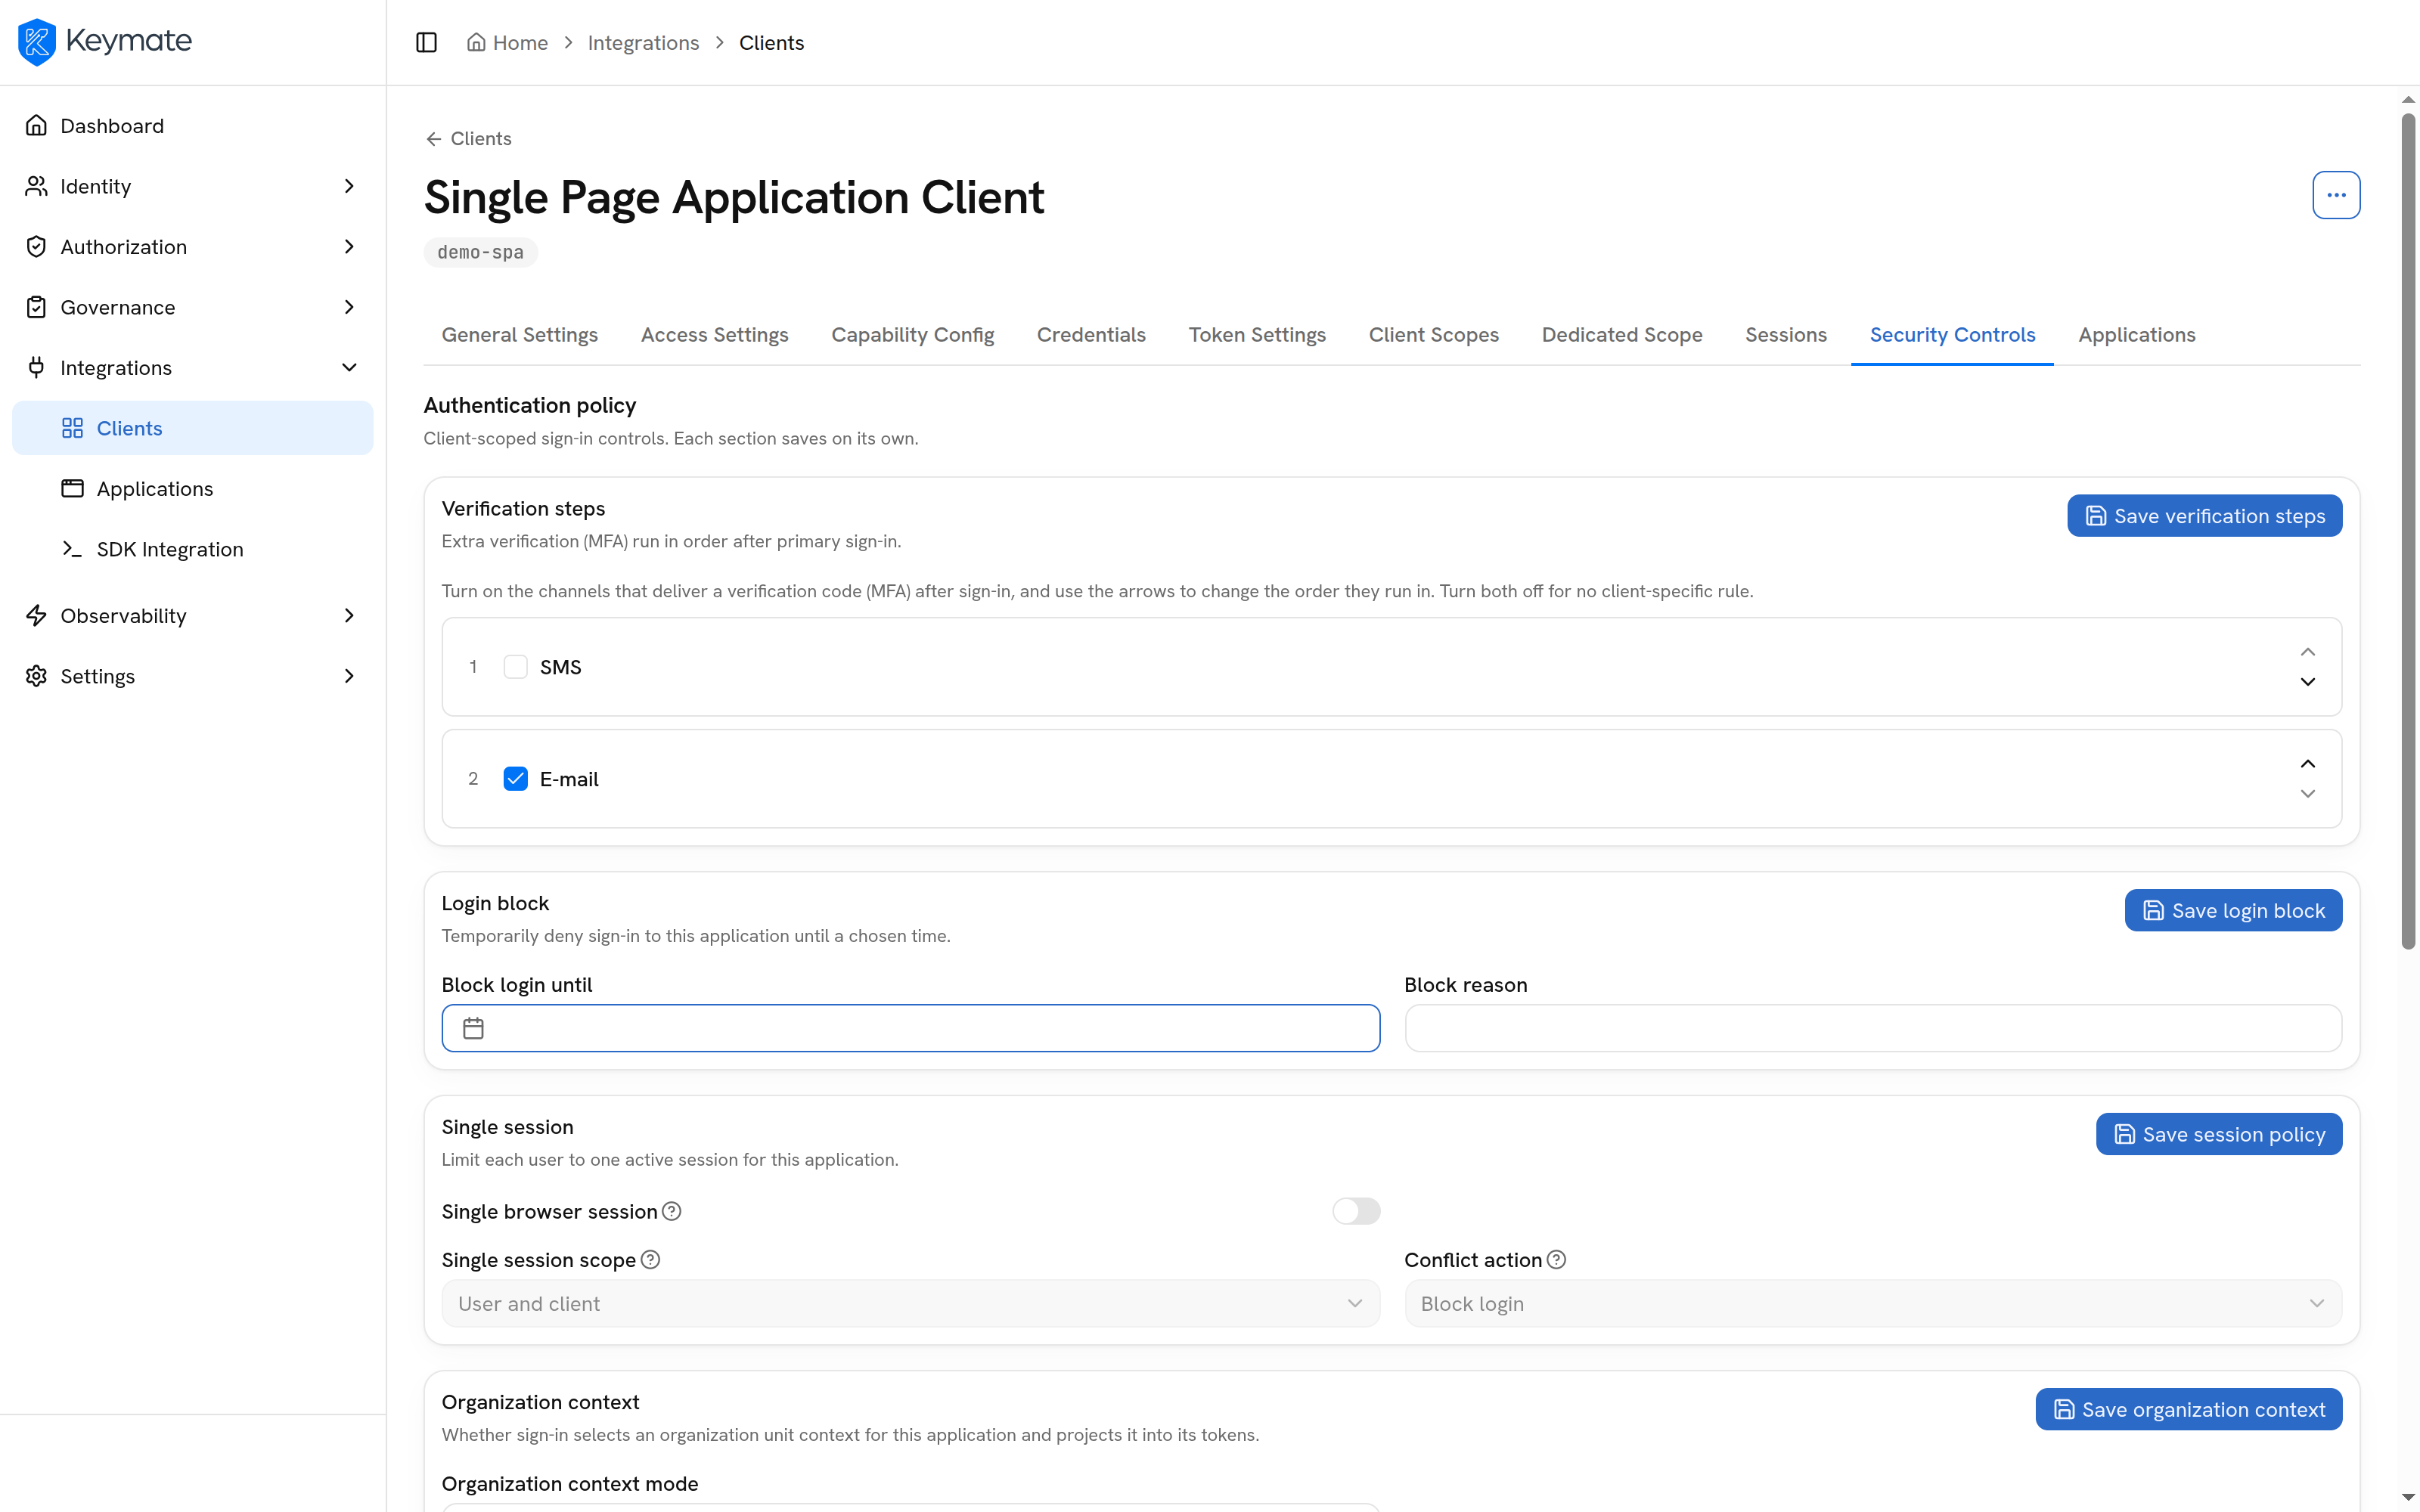Click Save login block button
The image size is (2420, 1512).
[x=2233, y=910]
